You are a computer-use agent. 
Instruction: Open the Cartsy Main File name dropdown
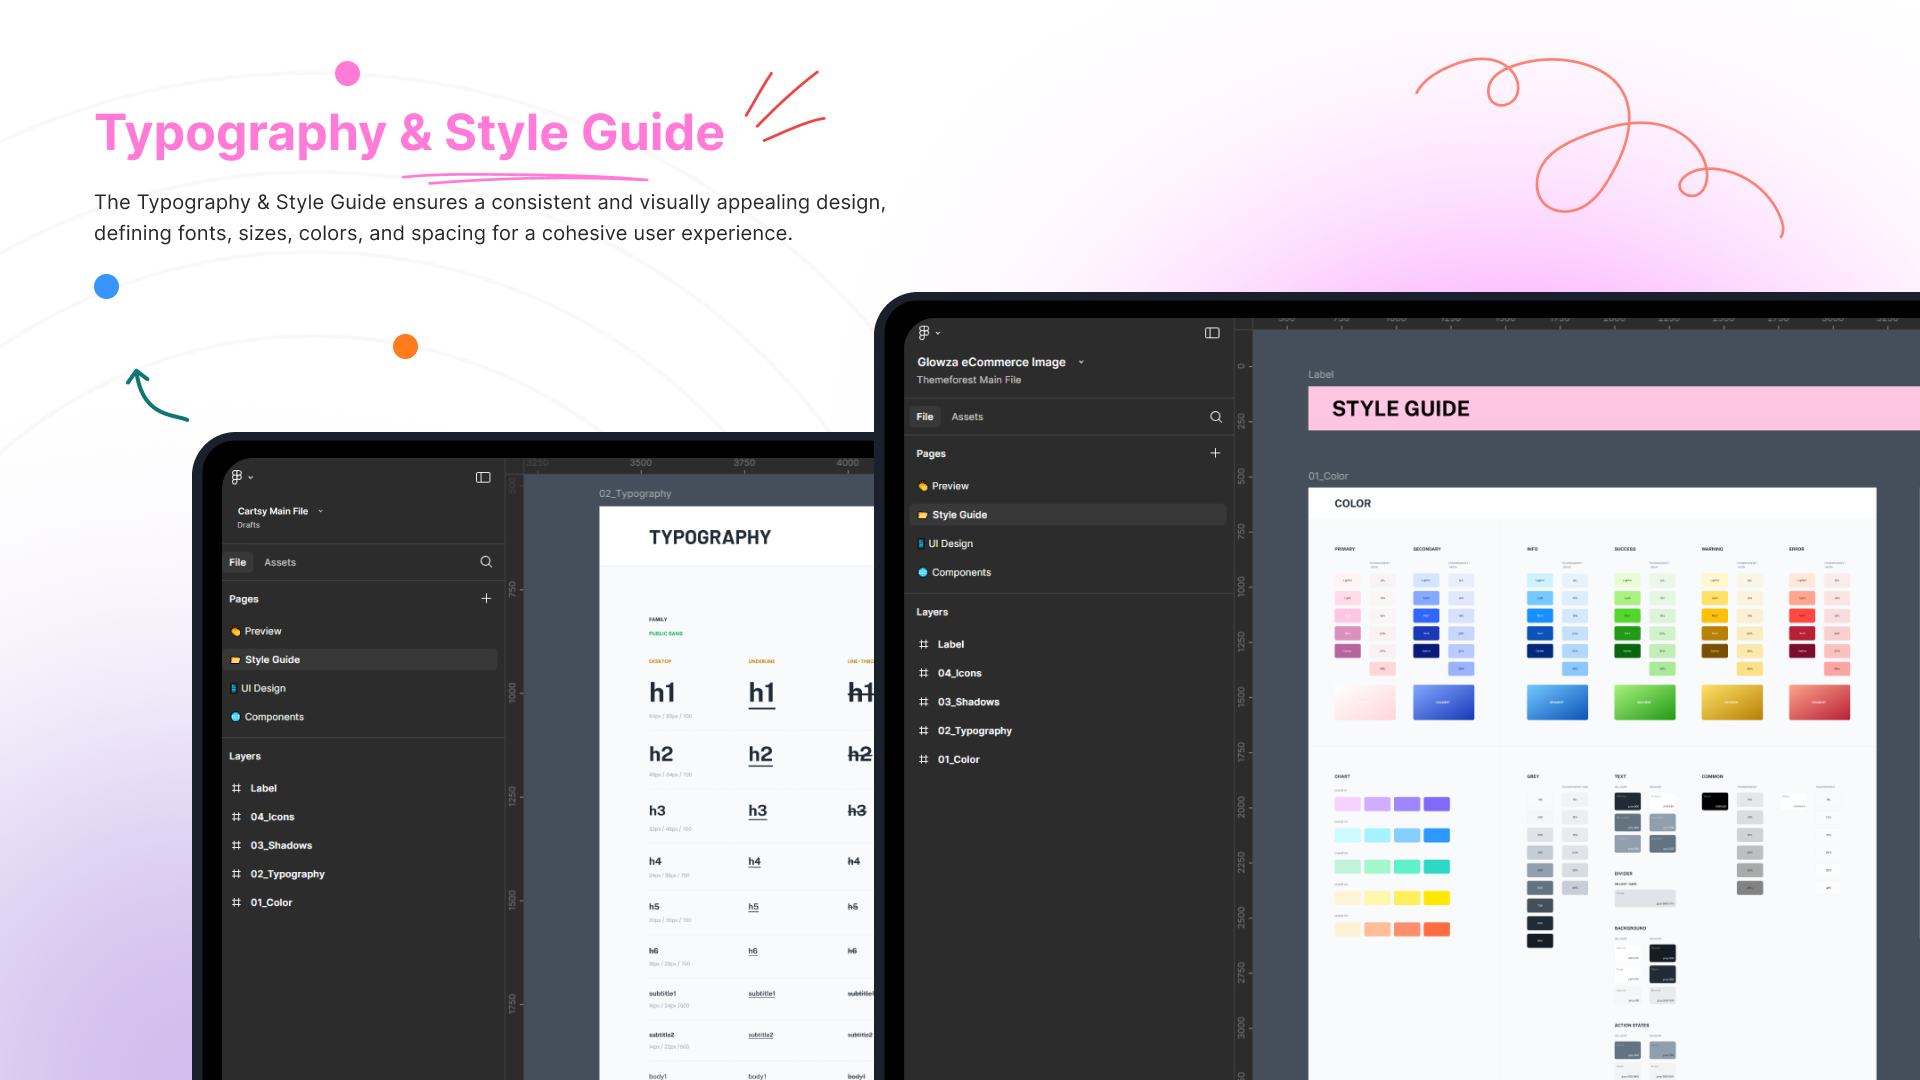pyautogui.click(x=320, y=510)
